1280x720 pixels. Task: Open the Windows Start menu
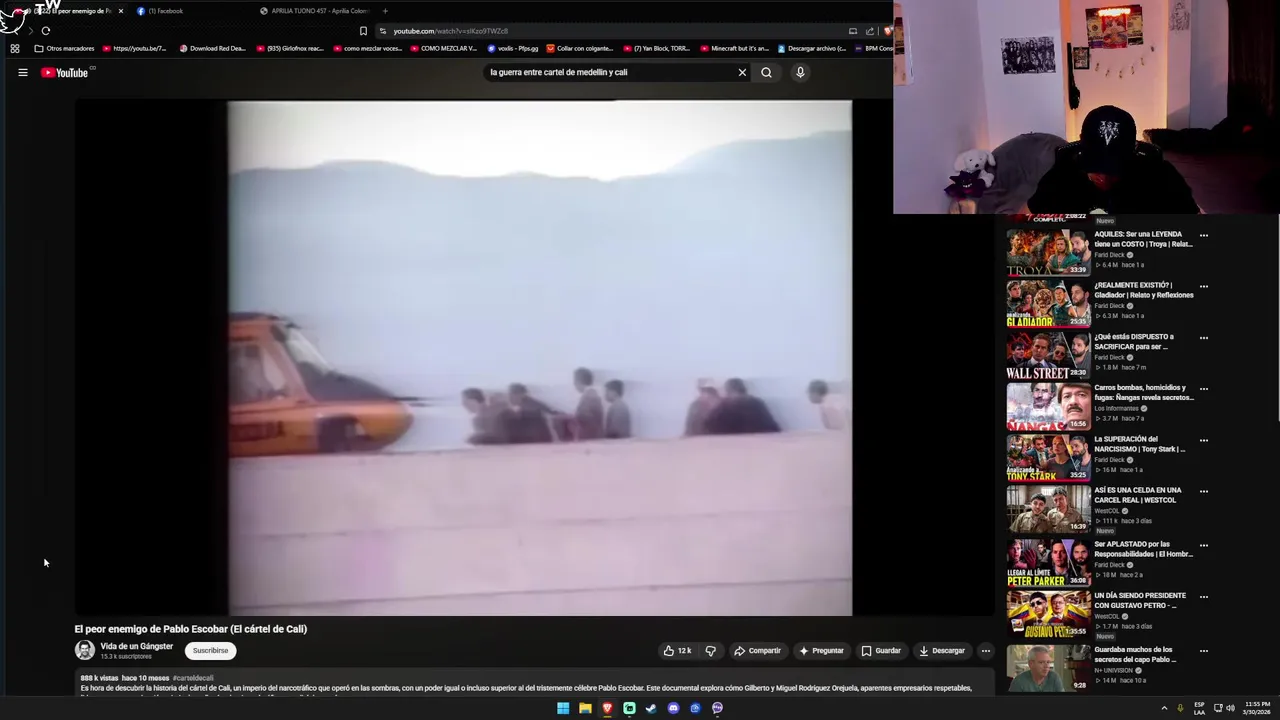click(x=563, y=708)
